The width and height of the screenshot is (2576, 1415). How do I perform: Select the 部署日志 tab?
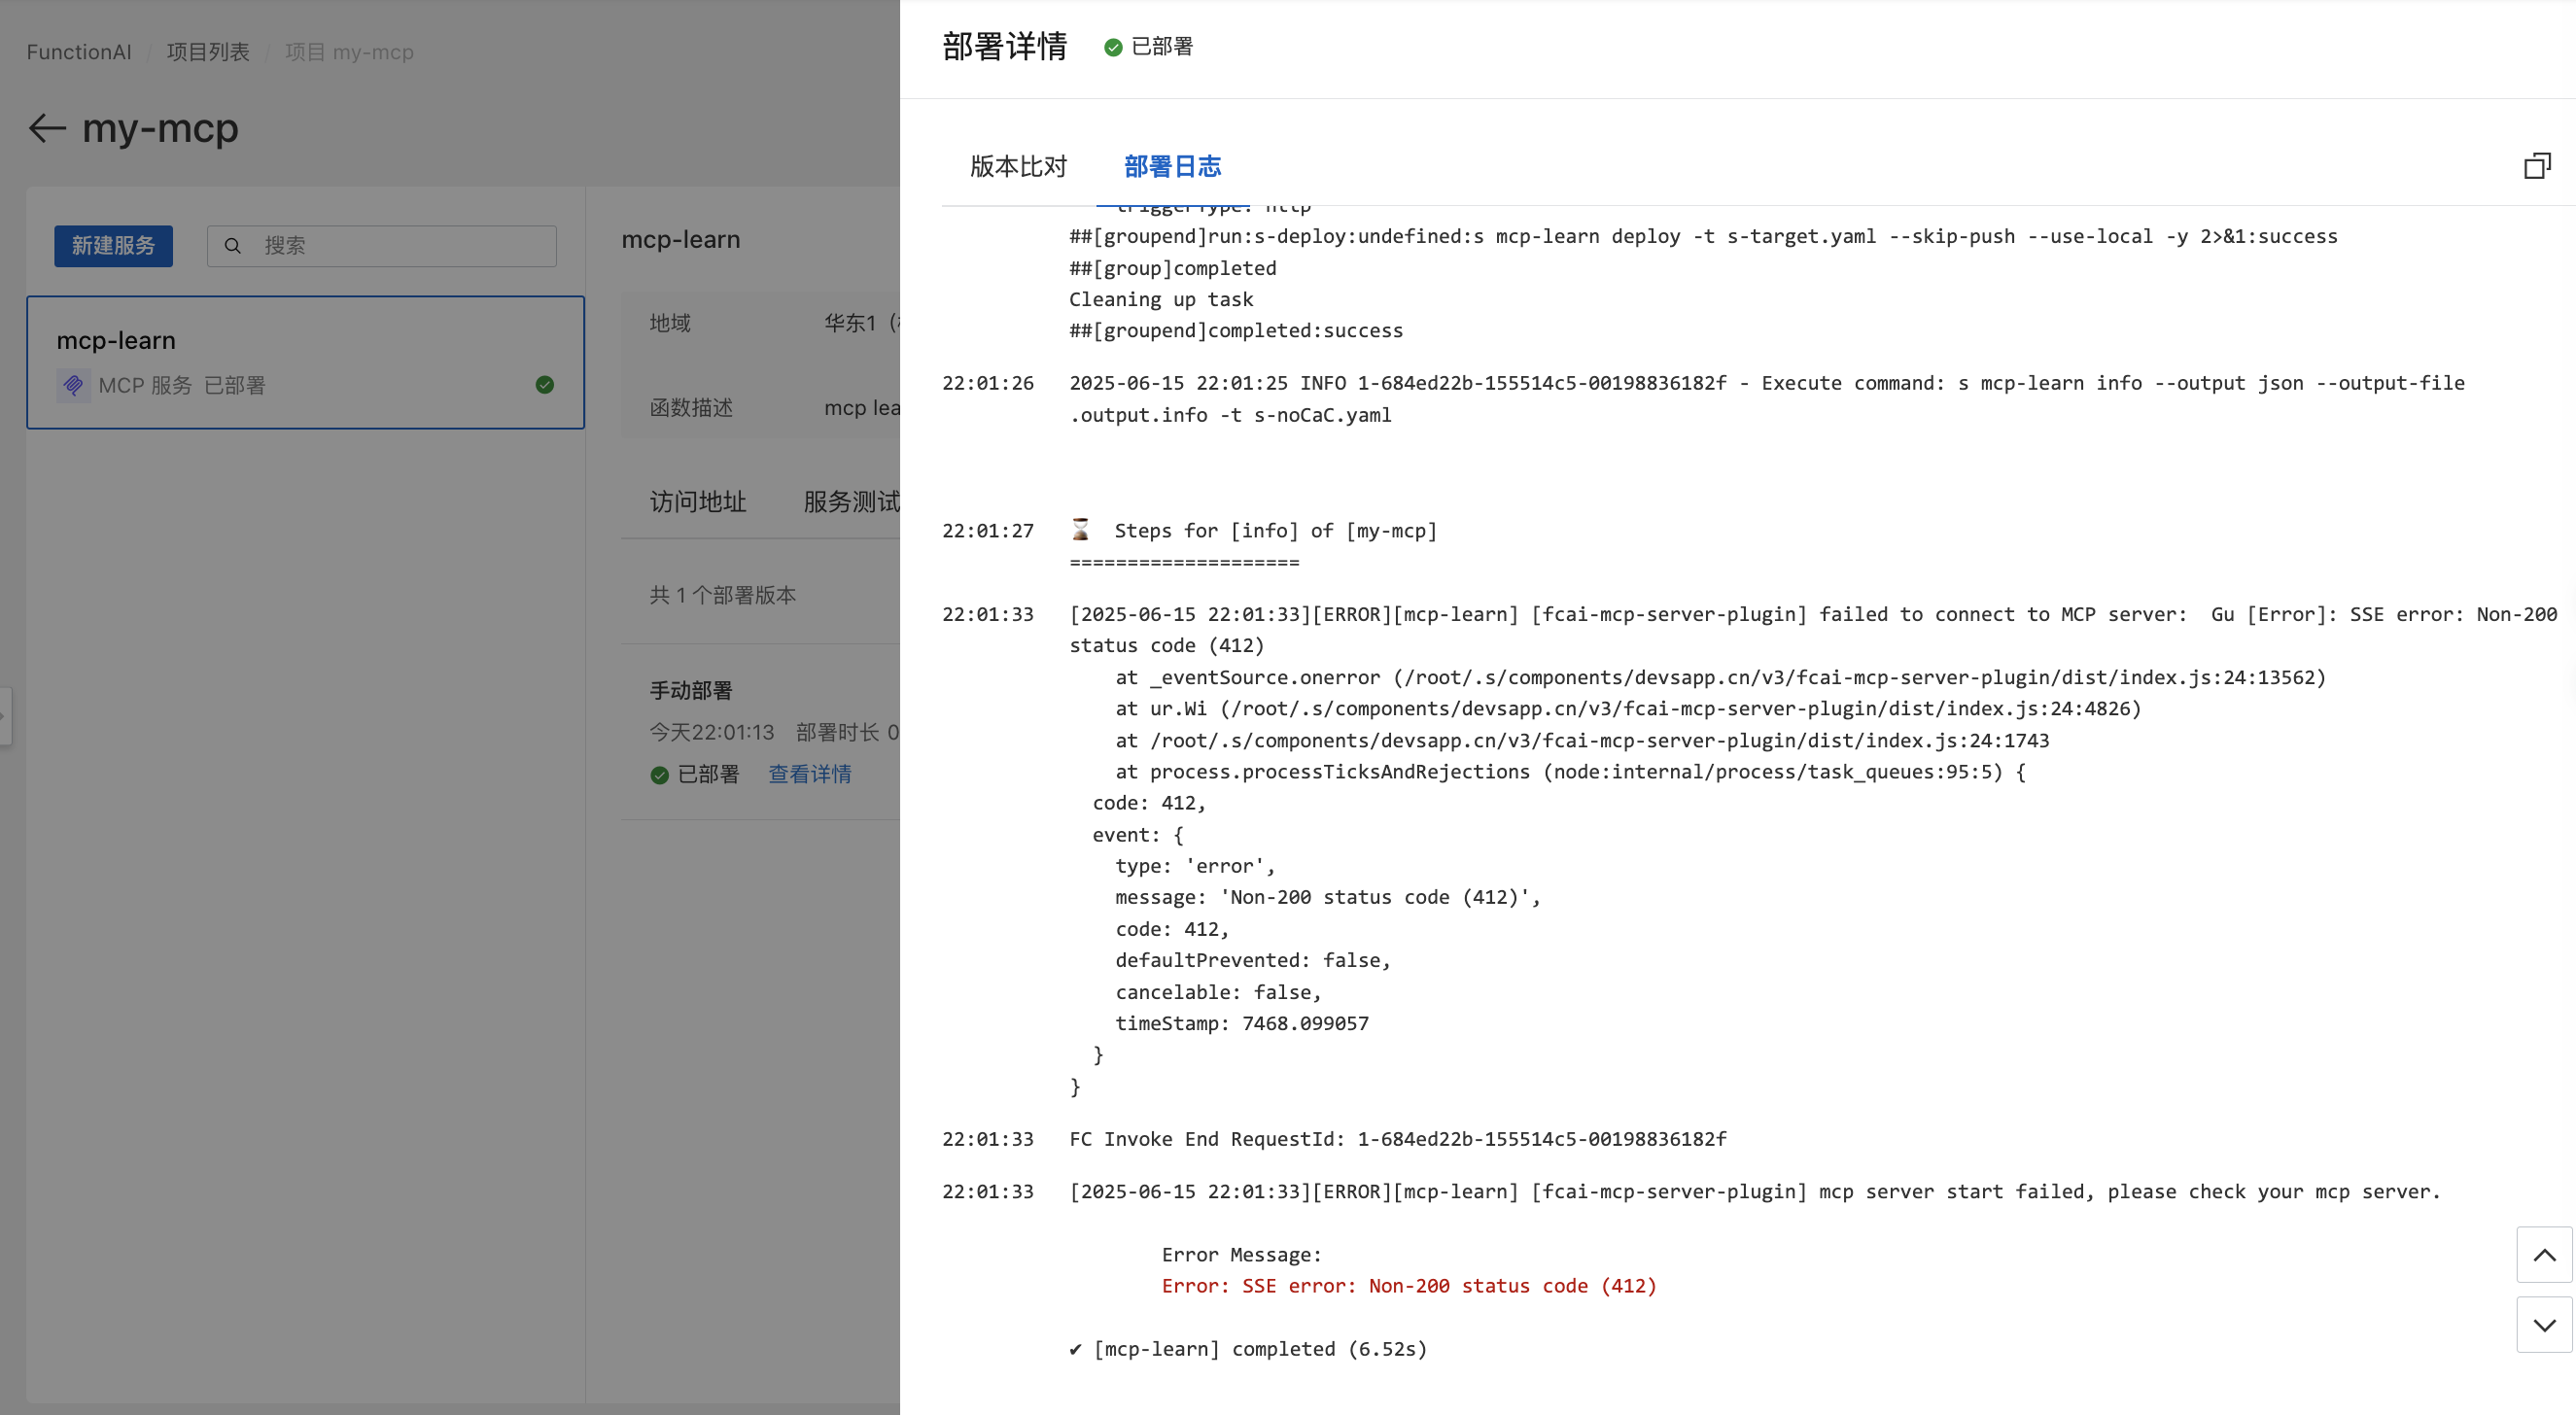tap(1172, 166)
